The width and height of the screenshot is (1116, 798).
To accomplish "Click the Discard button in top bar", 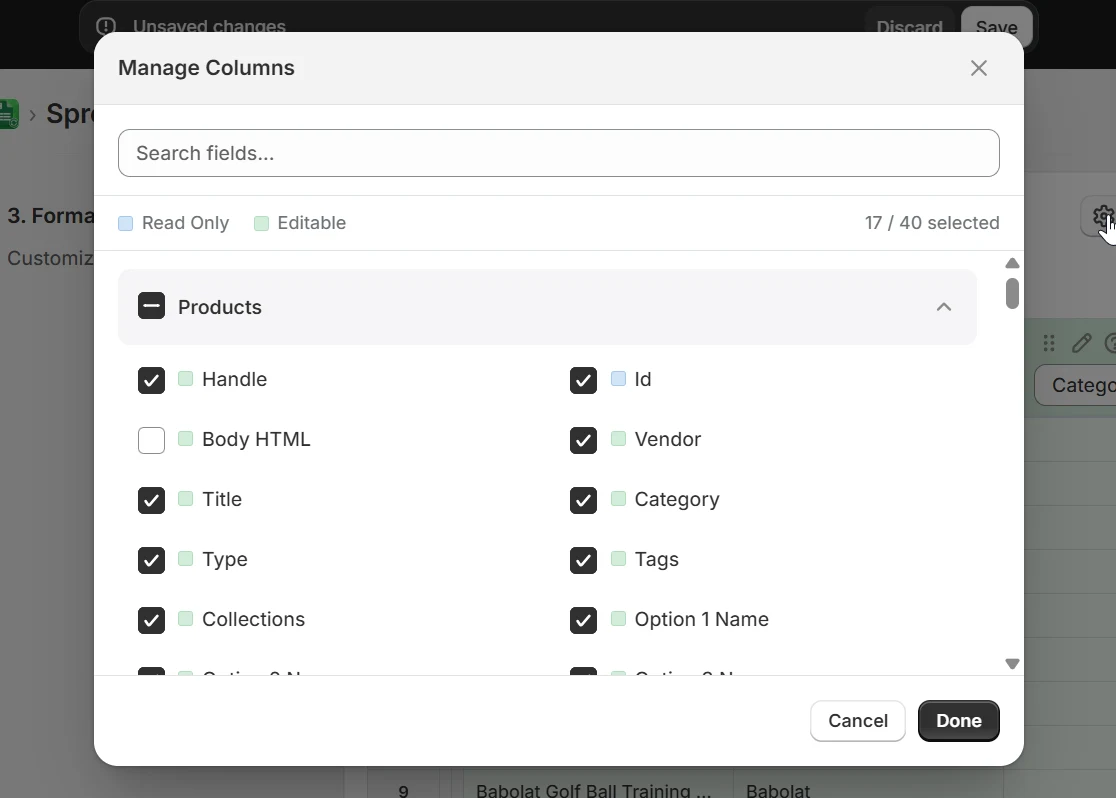I will [x=909, y=27].
